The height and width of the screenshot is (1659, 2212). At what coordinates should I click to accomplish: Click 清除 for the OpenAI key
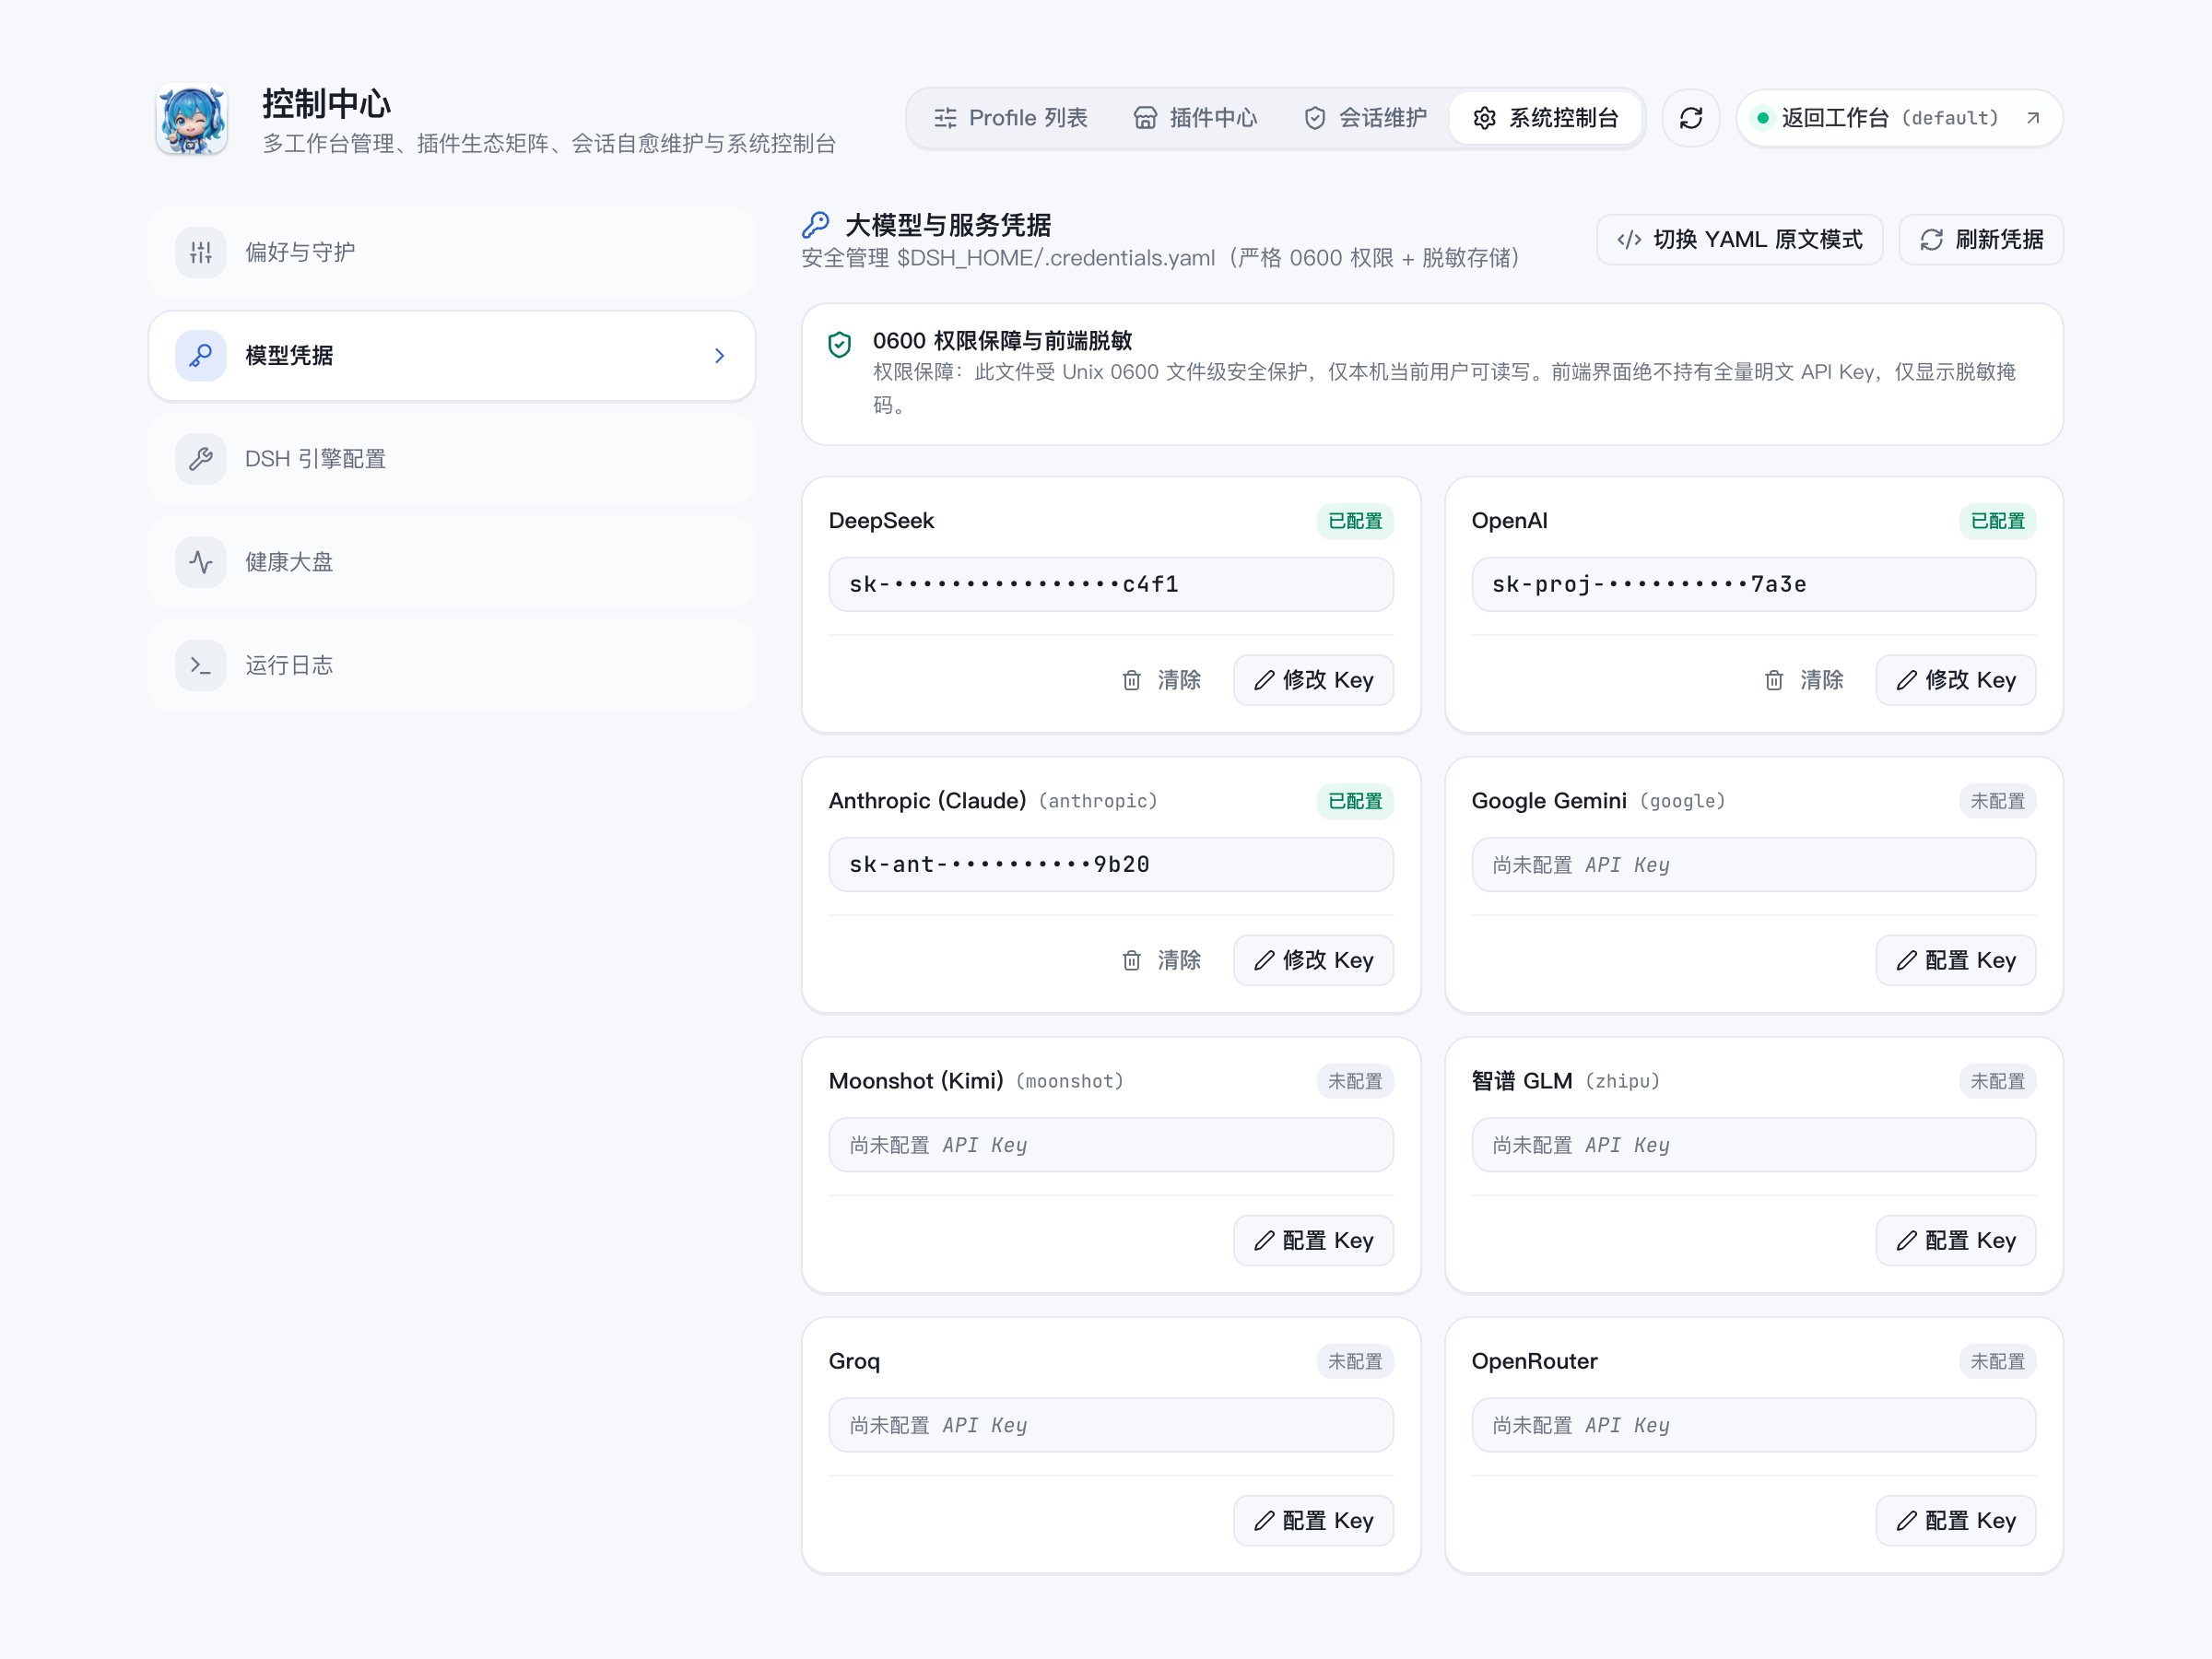(1804, 681)
